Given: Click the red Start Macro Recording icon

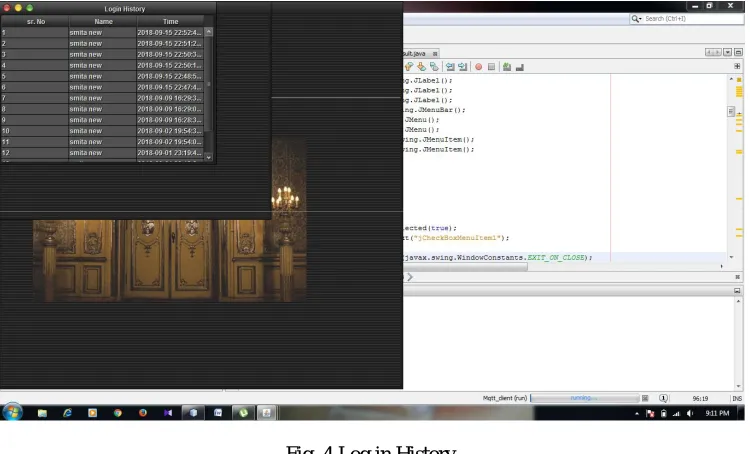Looking at the screenshot, I should 478,67.
